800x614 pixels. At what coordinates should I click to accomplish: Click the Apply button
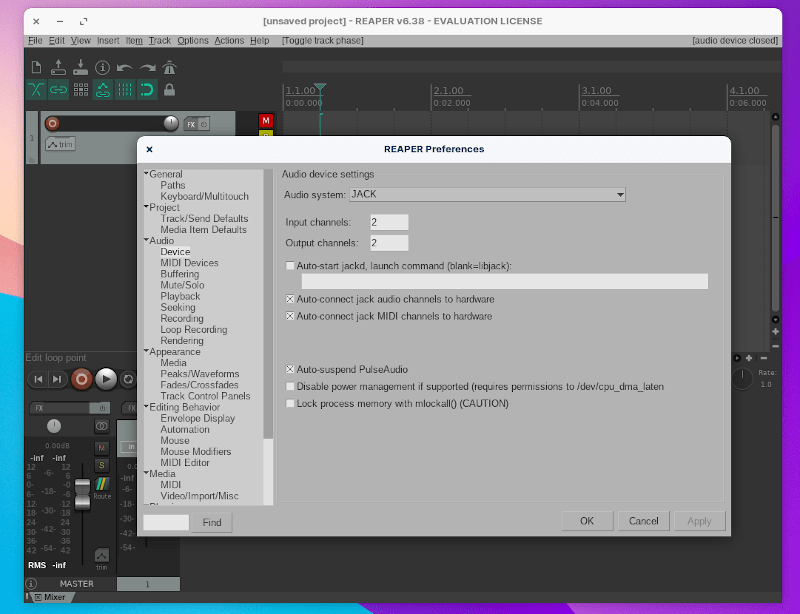[x=699, y=521]
